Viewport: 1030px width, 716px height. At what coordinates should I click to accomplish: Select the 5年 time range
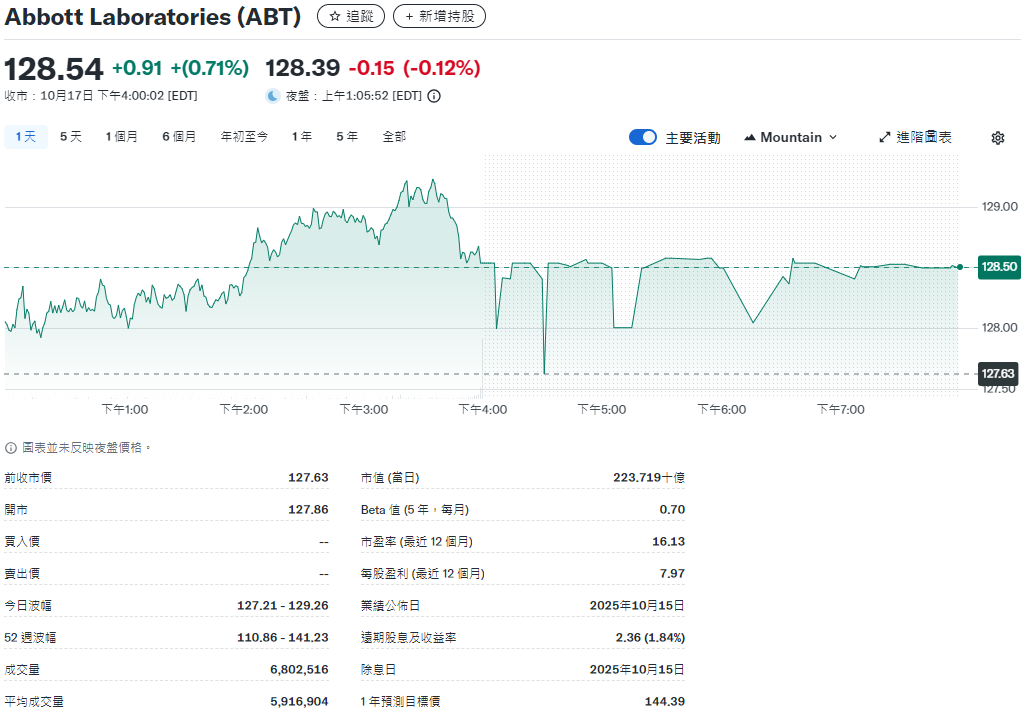347,137
